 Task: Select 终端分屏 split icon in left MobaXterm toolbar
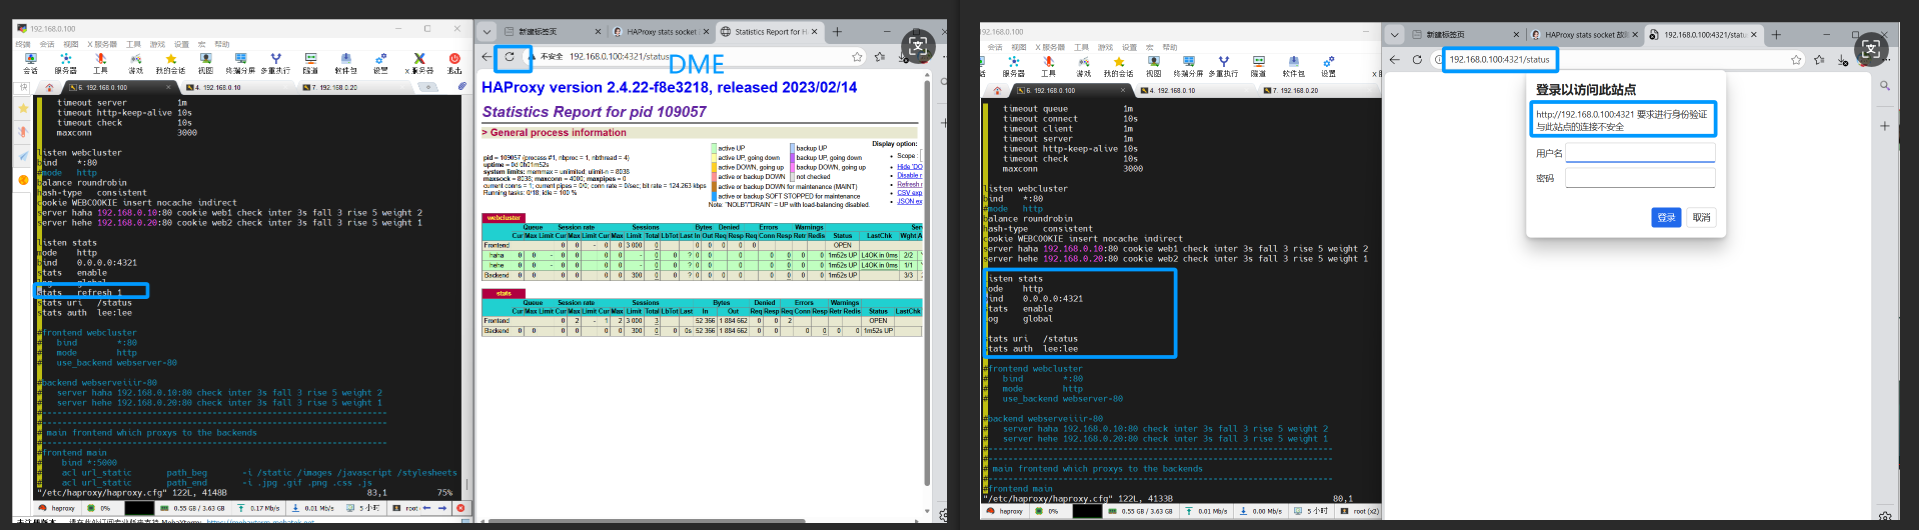pos(240,64)
